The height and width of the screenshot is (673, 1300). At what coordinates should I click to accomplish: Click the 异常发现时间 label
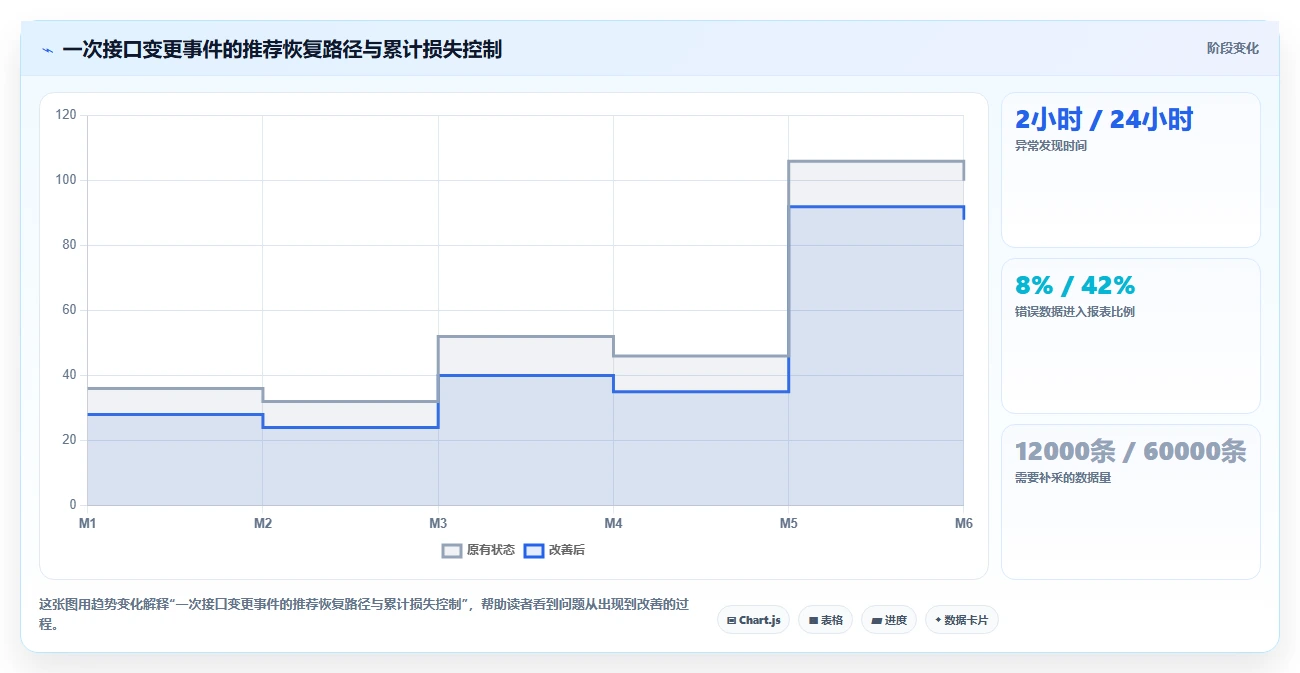1051,146
